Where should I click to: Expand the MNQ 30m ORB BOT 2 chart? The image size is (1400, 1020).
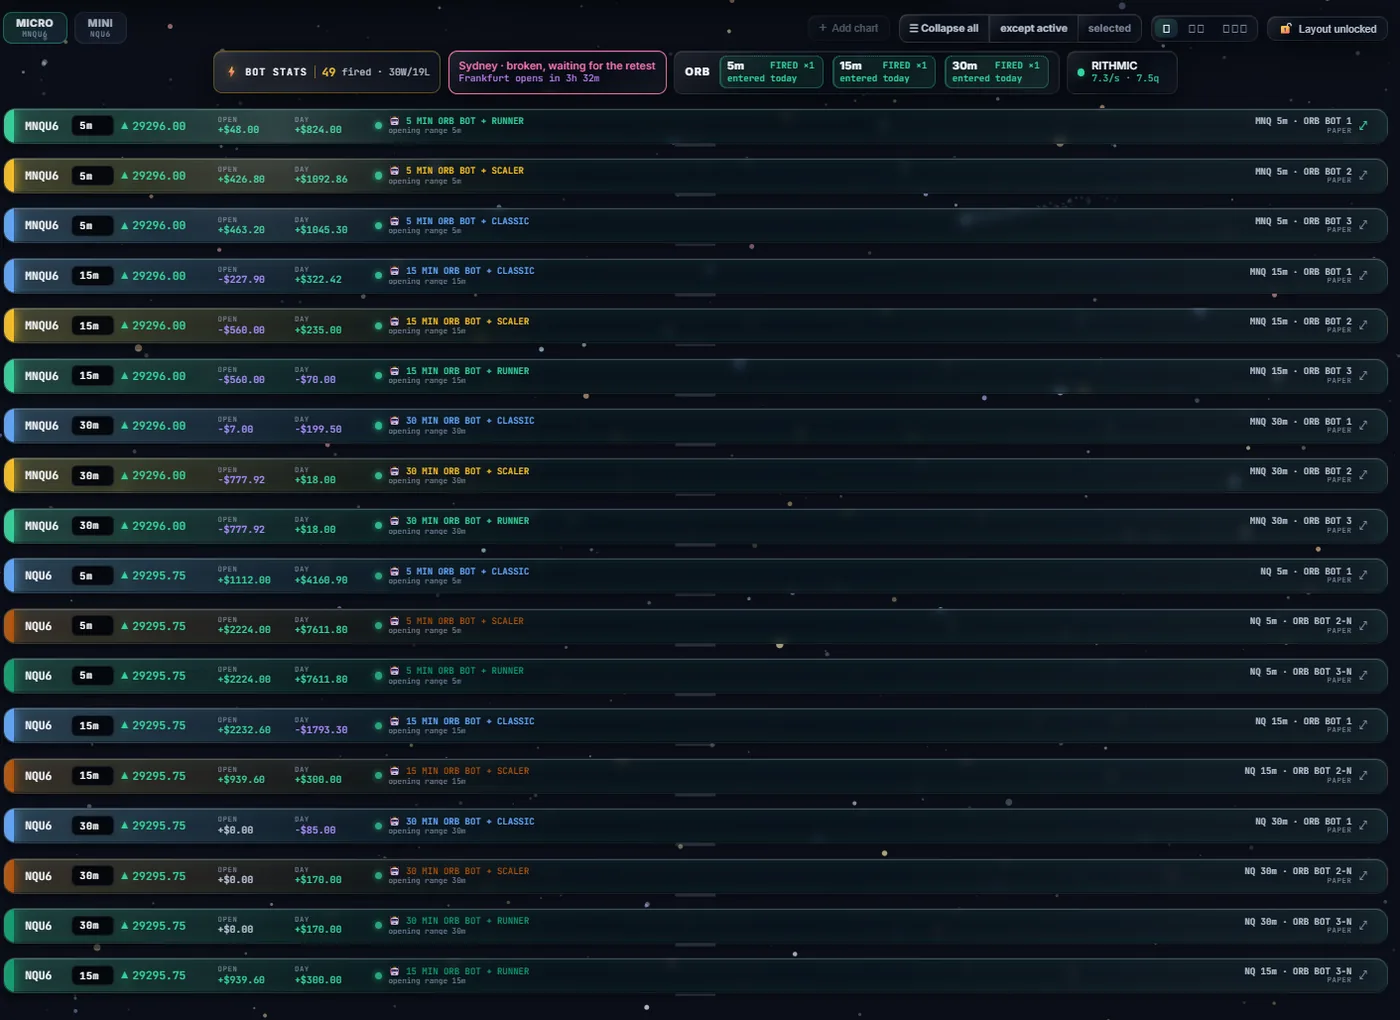coord(1363,475)
